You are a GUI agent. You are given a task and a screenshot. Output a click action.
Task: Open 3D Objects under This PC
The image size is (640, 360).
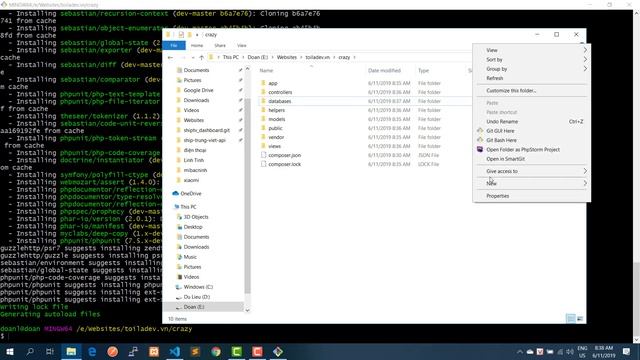196,217
